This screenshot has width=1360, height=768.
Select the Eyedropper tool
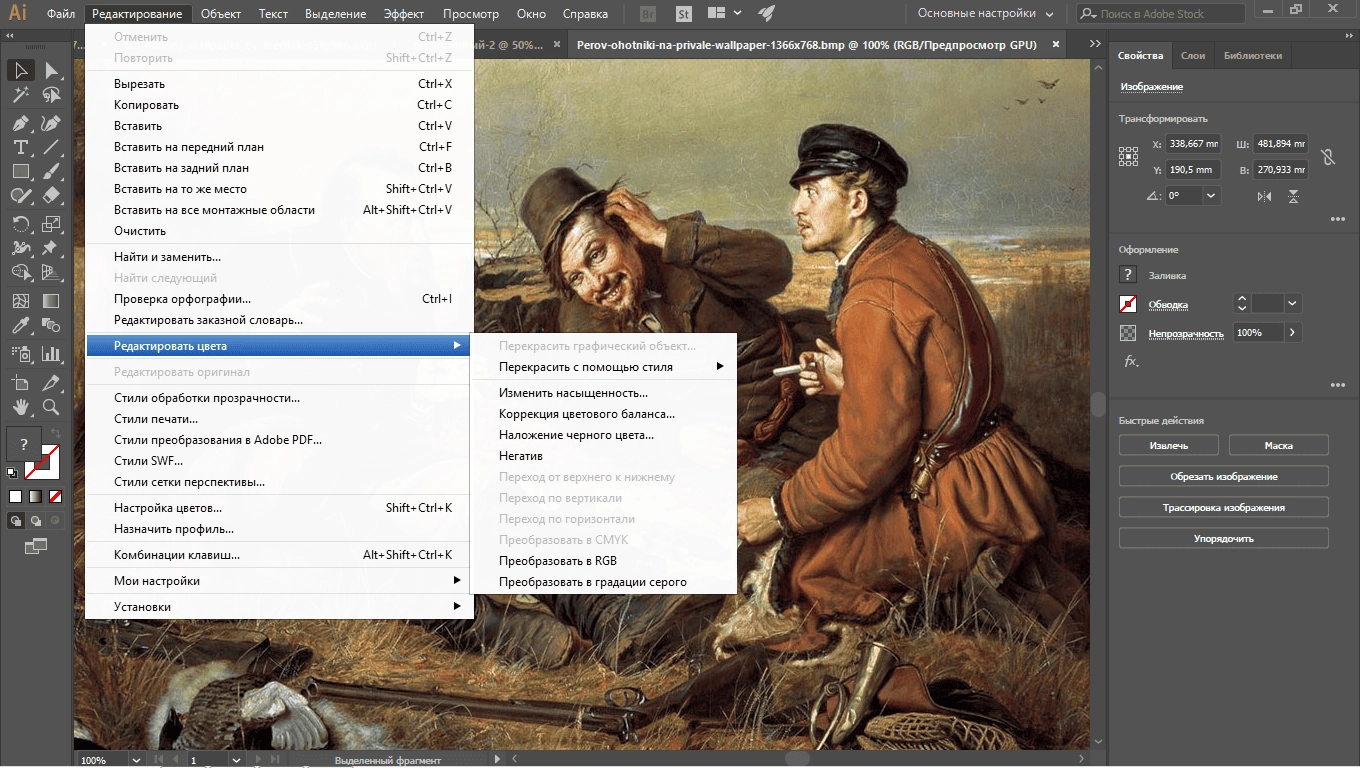click(20, 326)
